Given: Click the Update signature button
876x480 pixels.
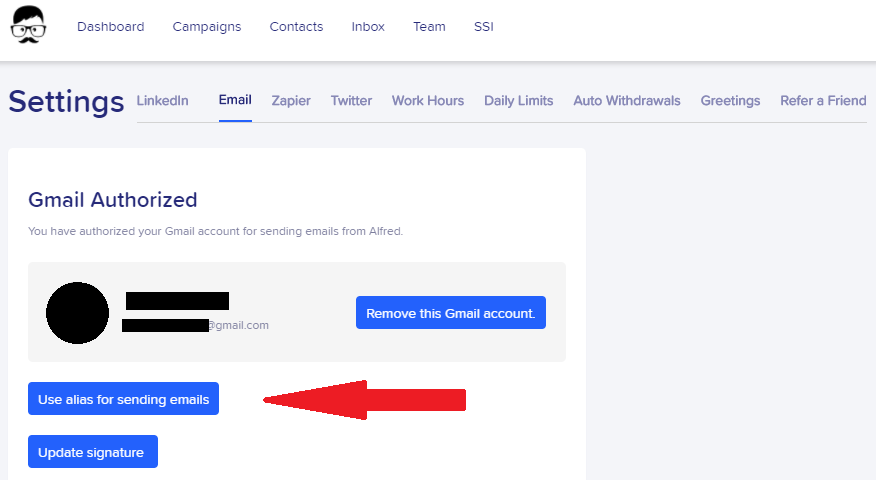Looking at the screenshot, I should click(x=93, y=452).
